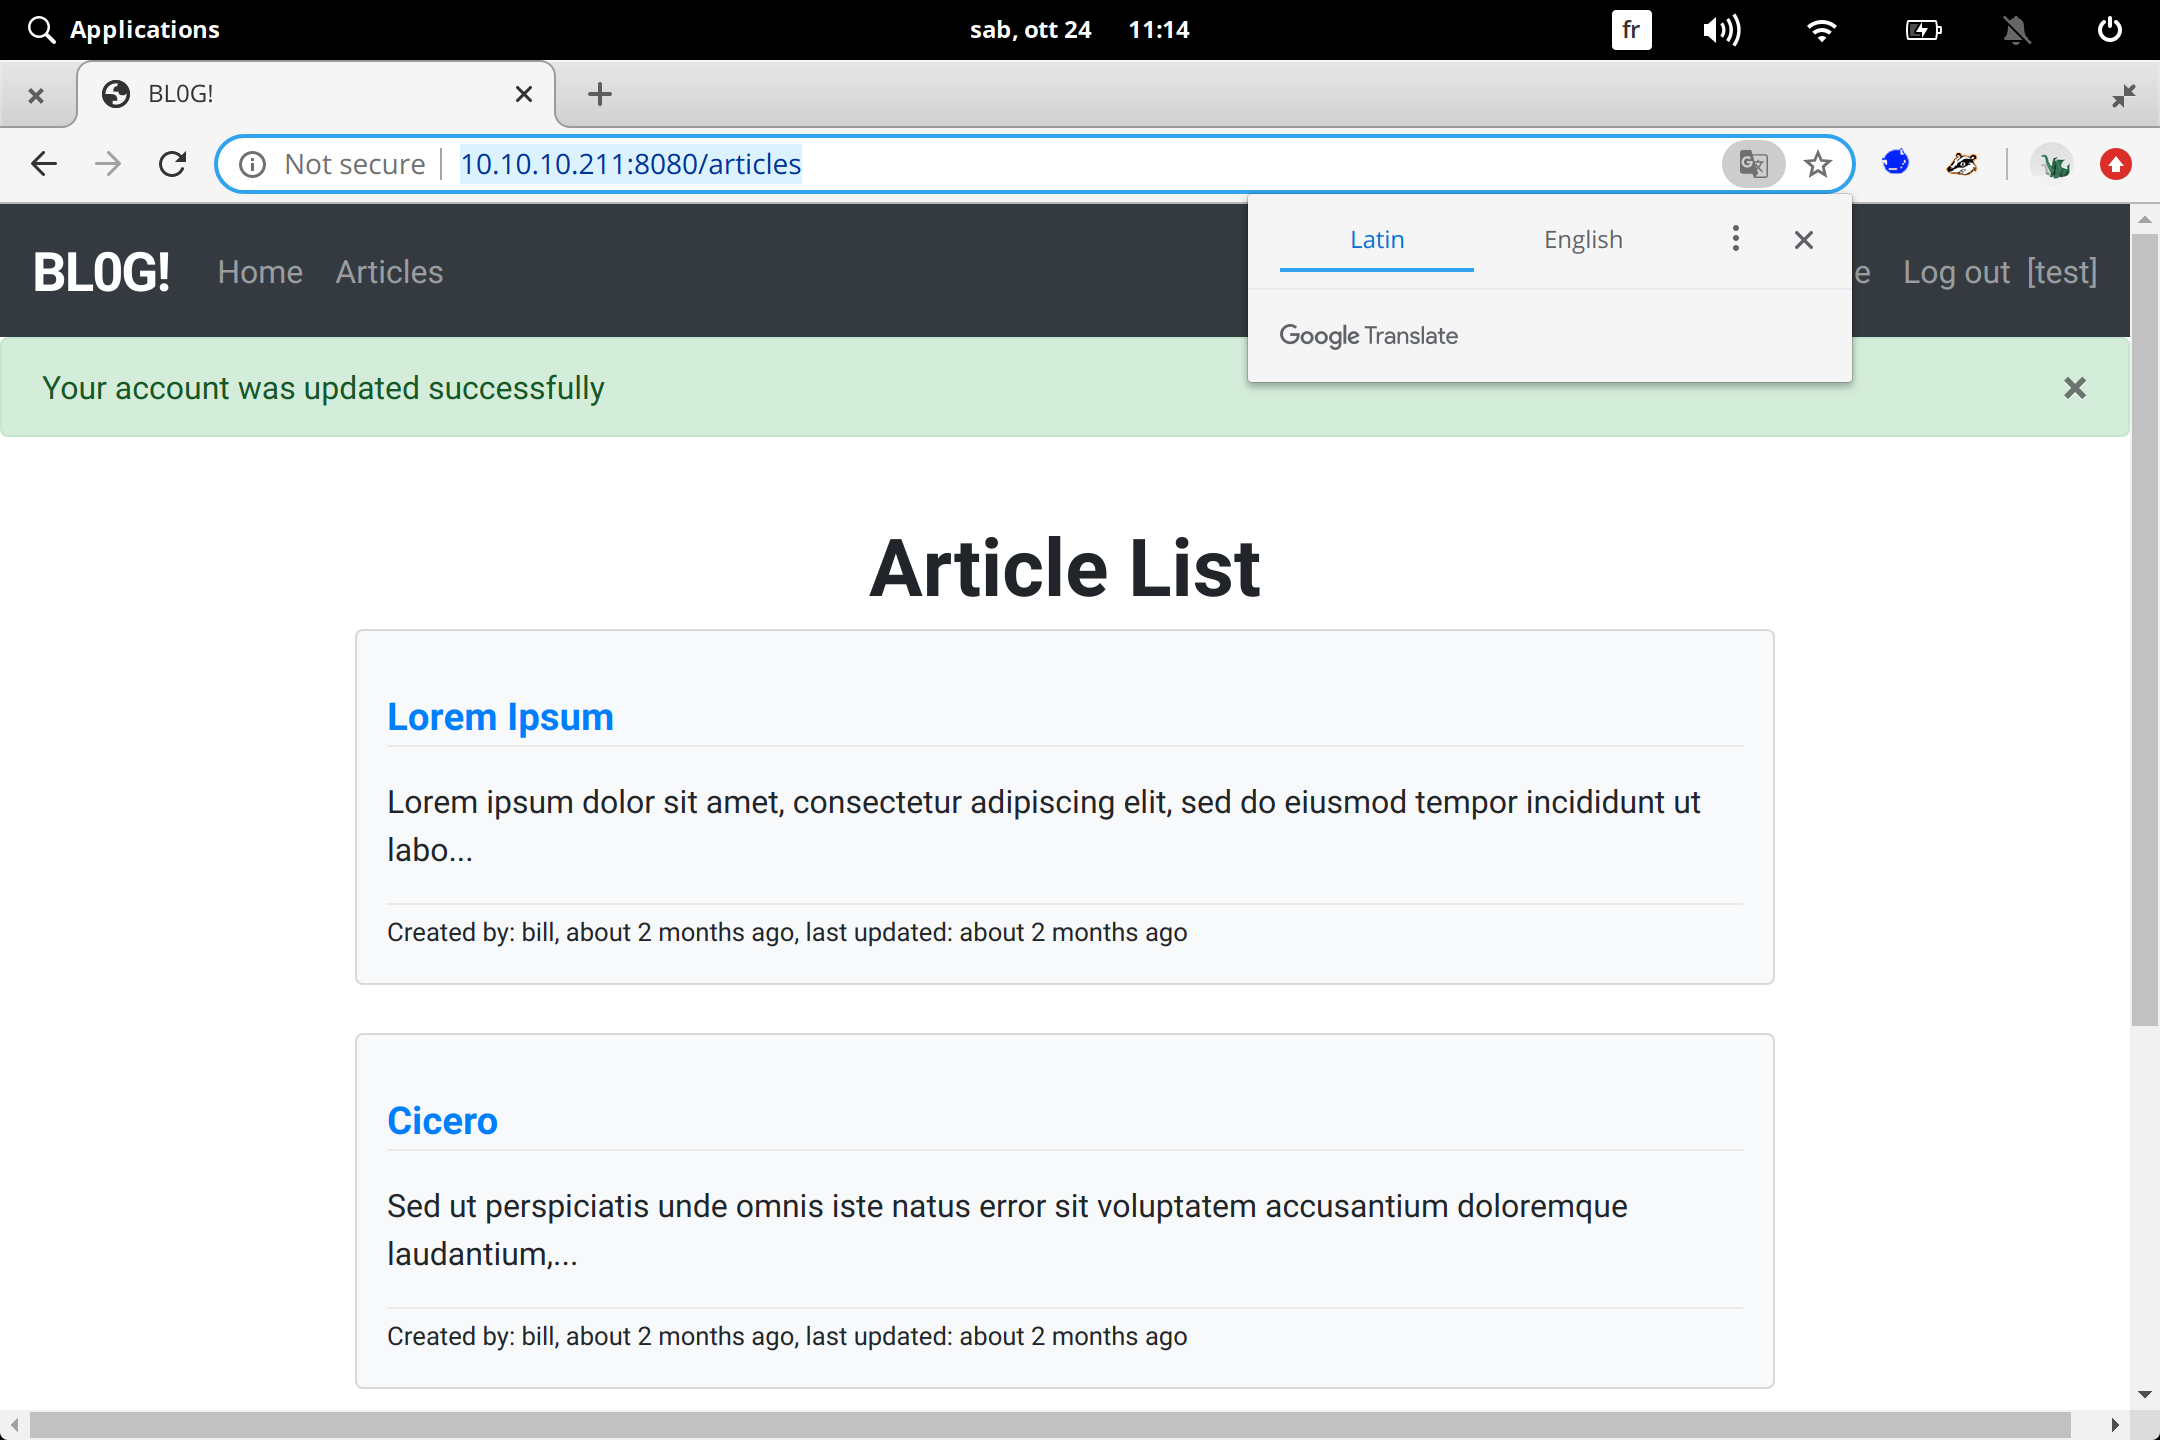
Task: Reload the page with the refresh icon
Action: [x=172, y=164]
